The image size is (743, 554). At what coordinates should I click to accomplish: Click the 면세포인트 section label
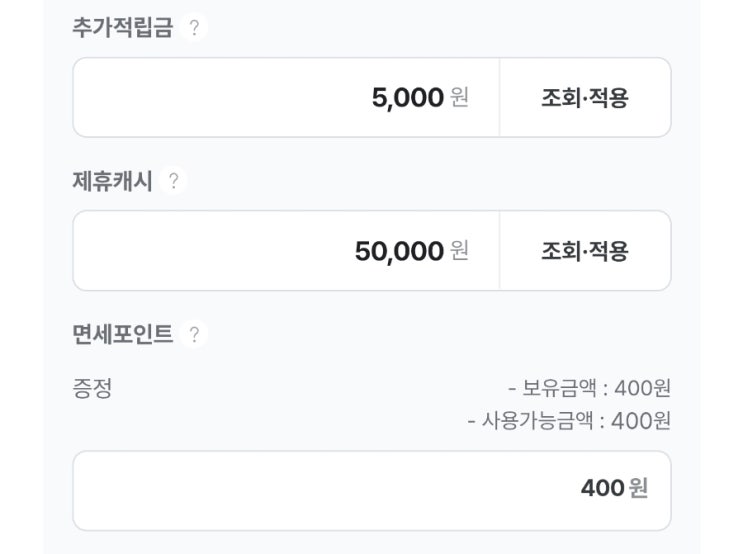pyautogui.click(x=123, y=334)
